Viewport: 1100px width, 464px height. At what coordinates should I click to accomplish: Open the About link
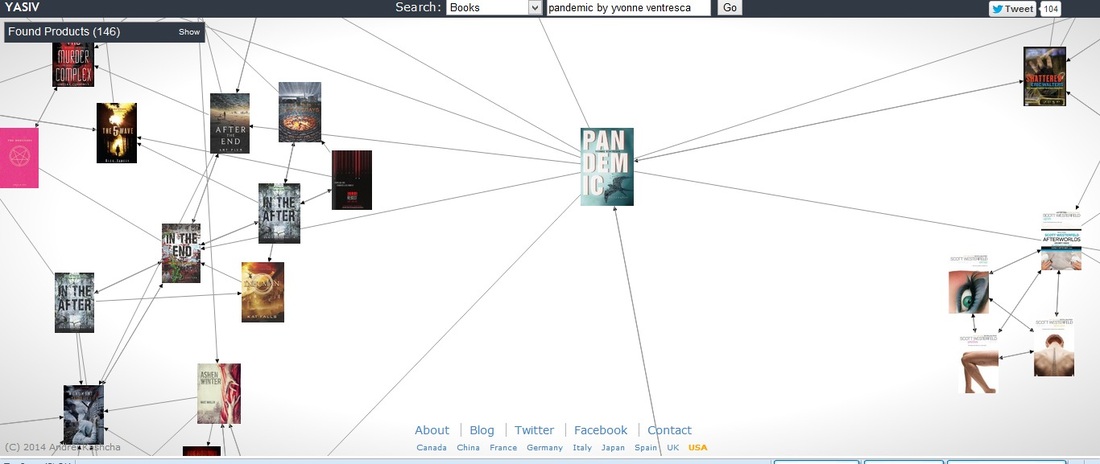(431, 430)
